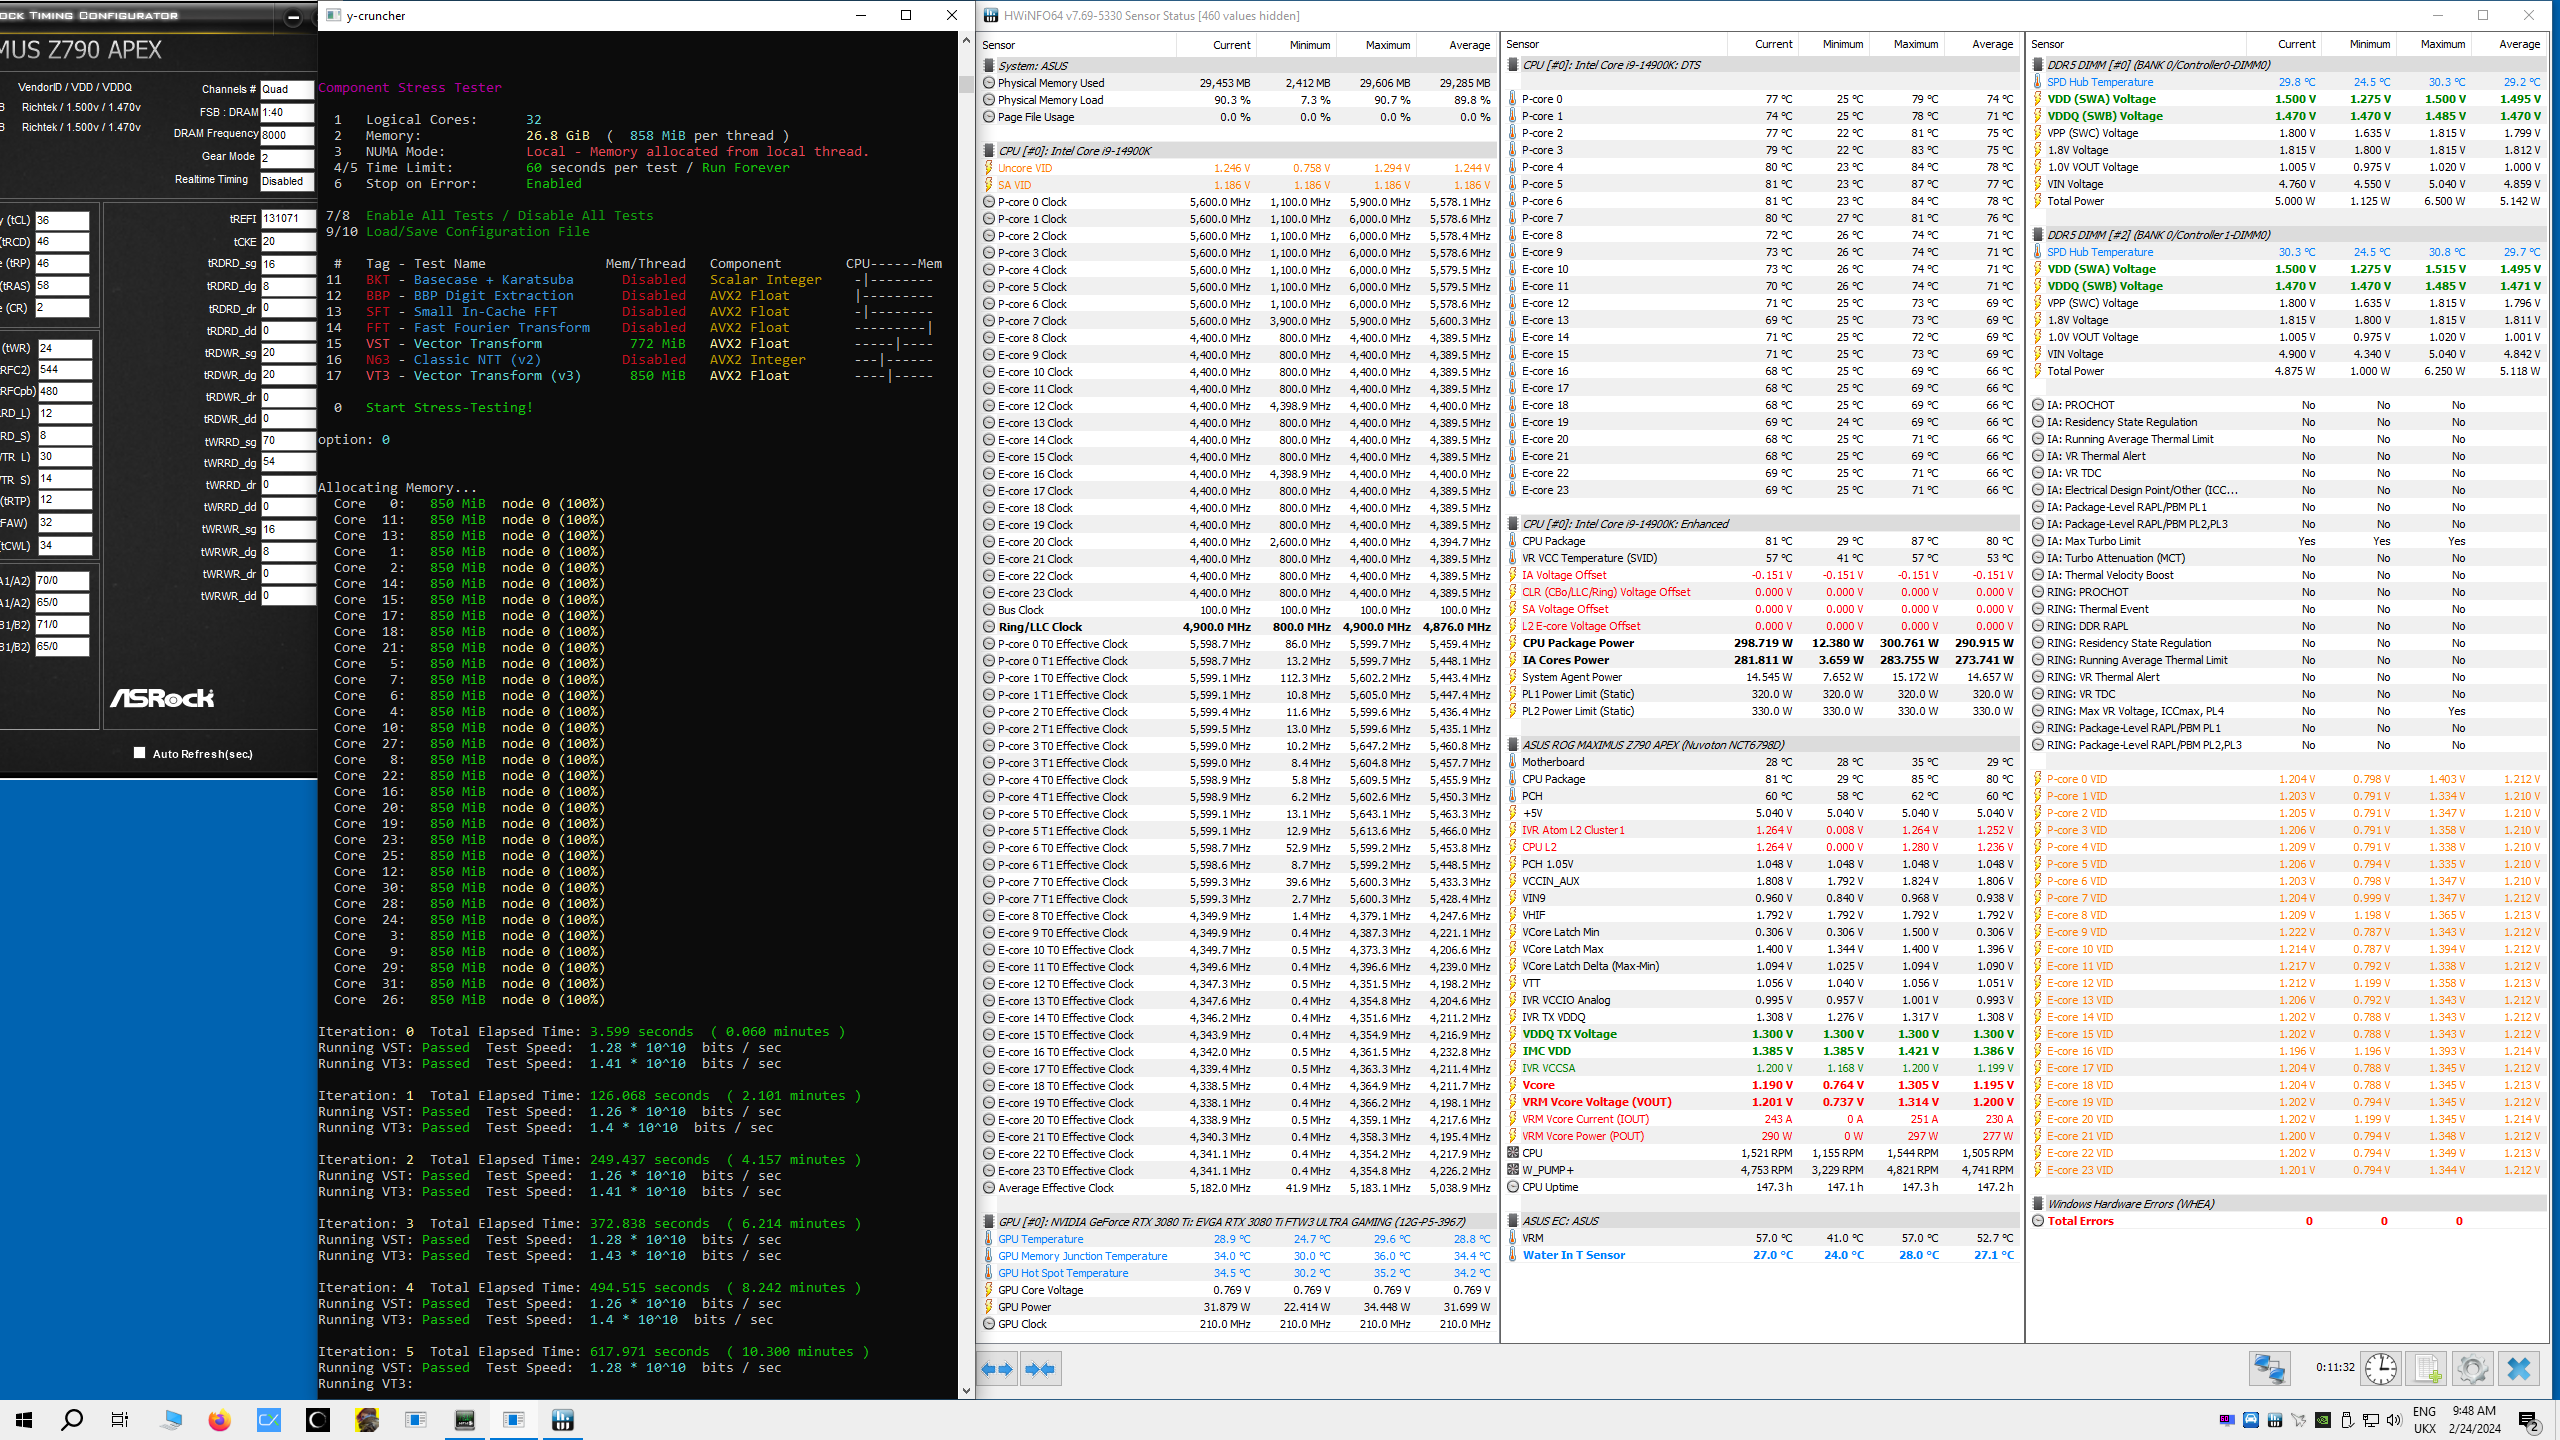Image resolution: width=2560 pixels, height=1440 pixels.
Task: Collapse the ASUS EC: ASUS group
Action: tap(1513, 1221)
